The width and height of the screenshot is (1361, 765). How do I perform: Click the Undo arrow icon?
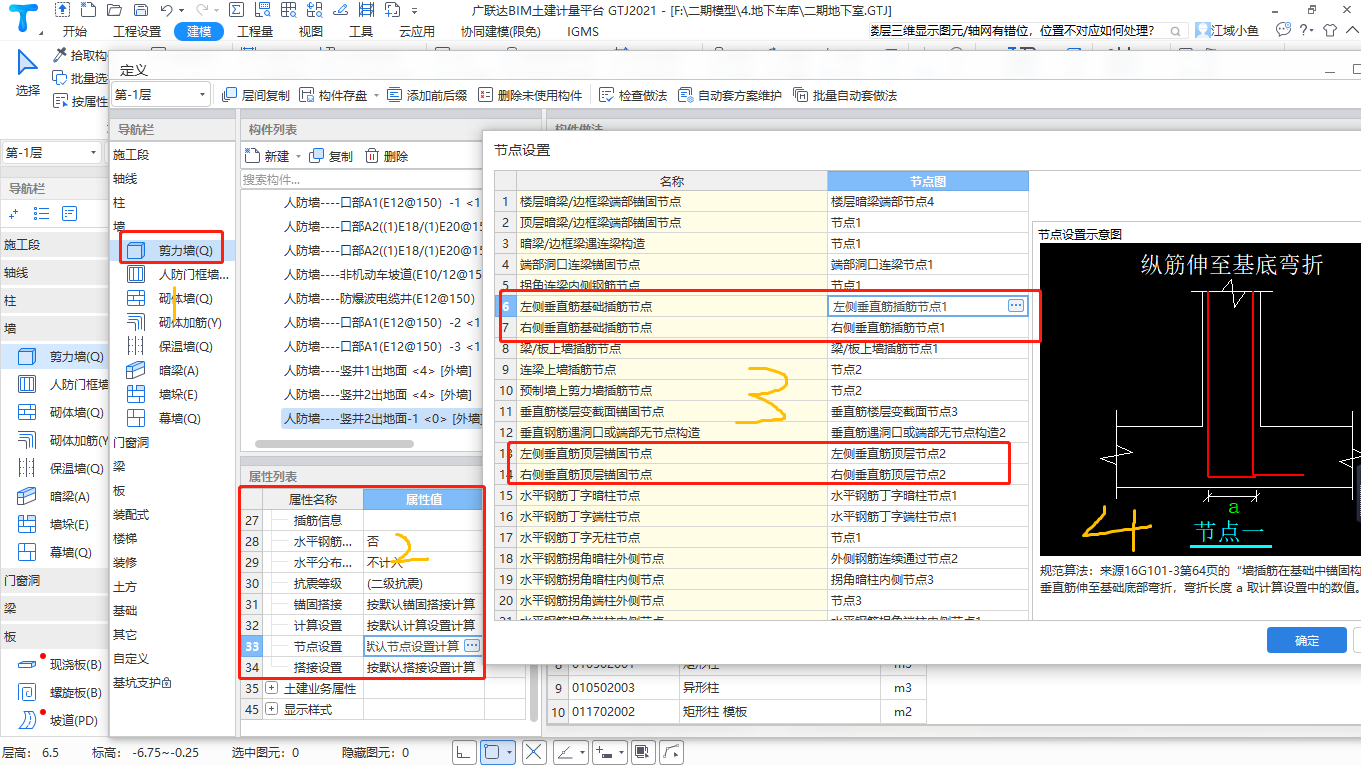[166, 10]
